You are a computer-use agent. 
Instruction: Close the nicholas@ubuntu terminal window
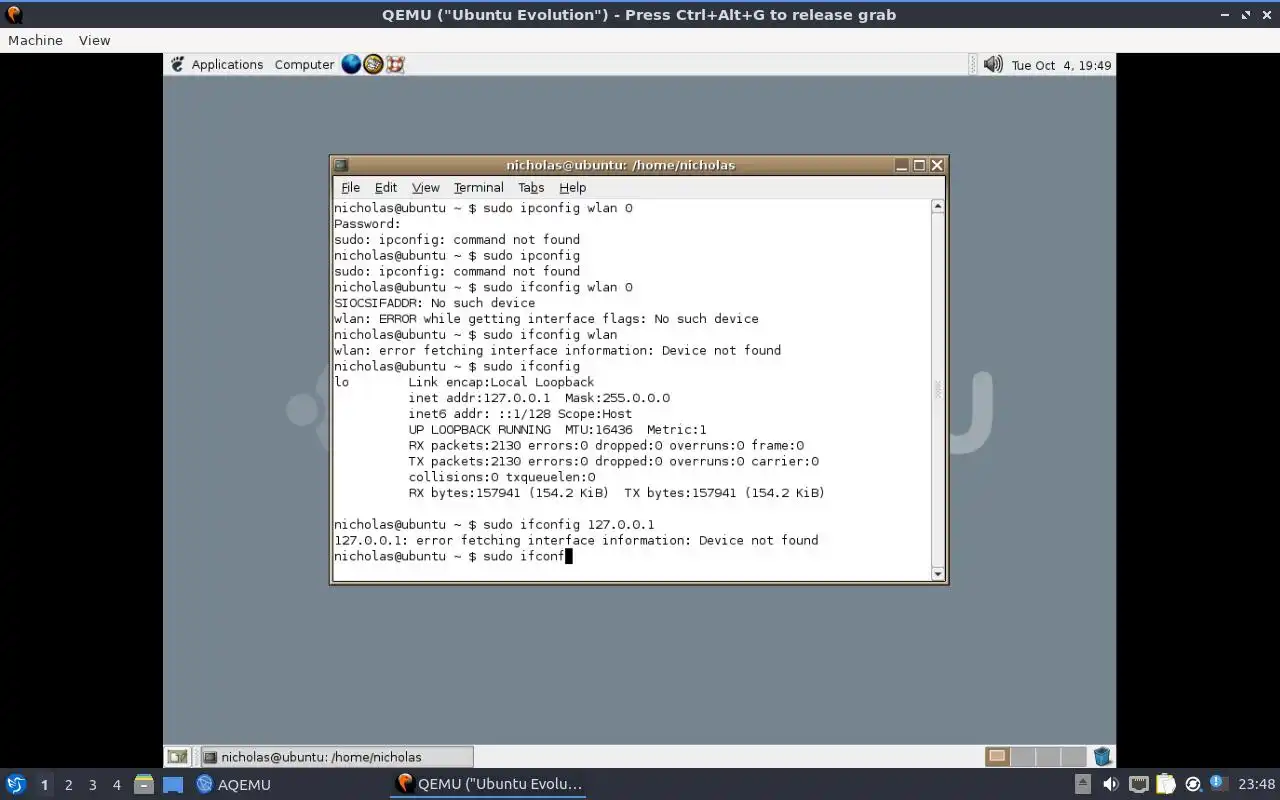pos(937,165)
